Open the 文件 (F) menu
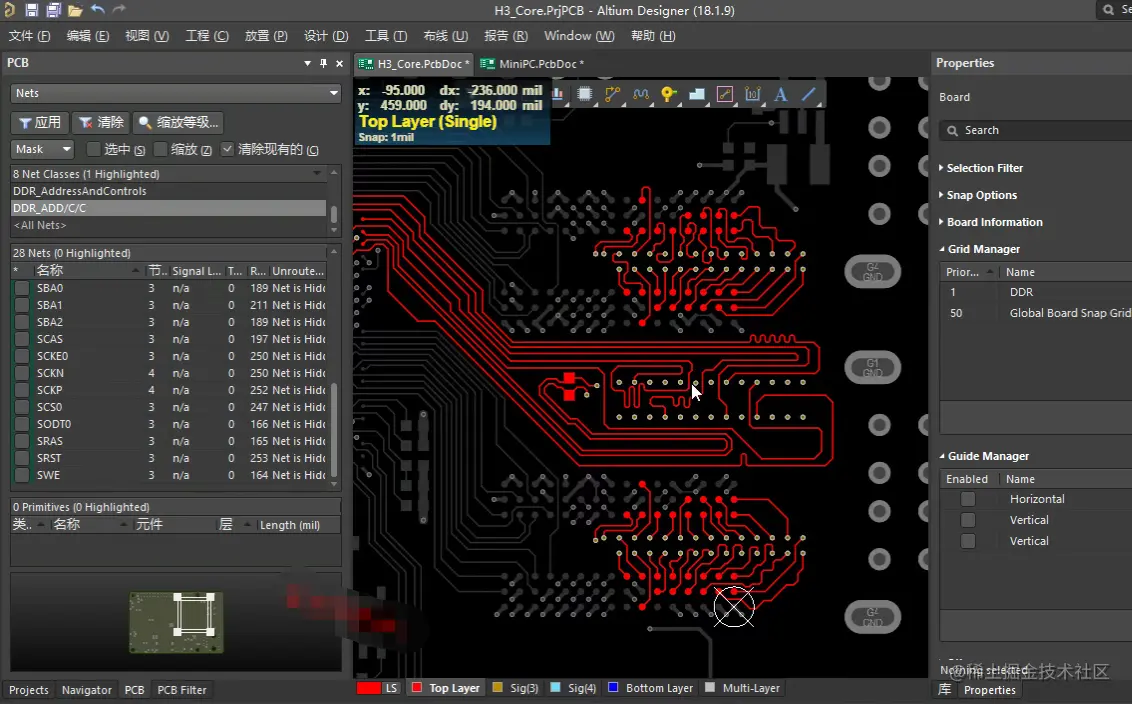The width and height of the screenshot is (1132, 704). click(x=30, y=35)
